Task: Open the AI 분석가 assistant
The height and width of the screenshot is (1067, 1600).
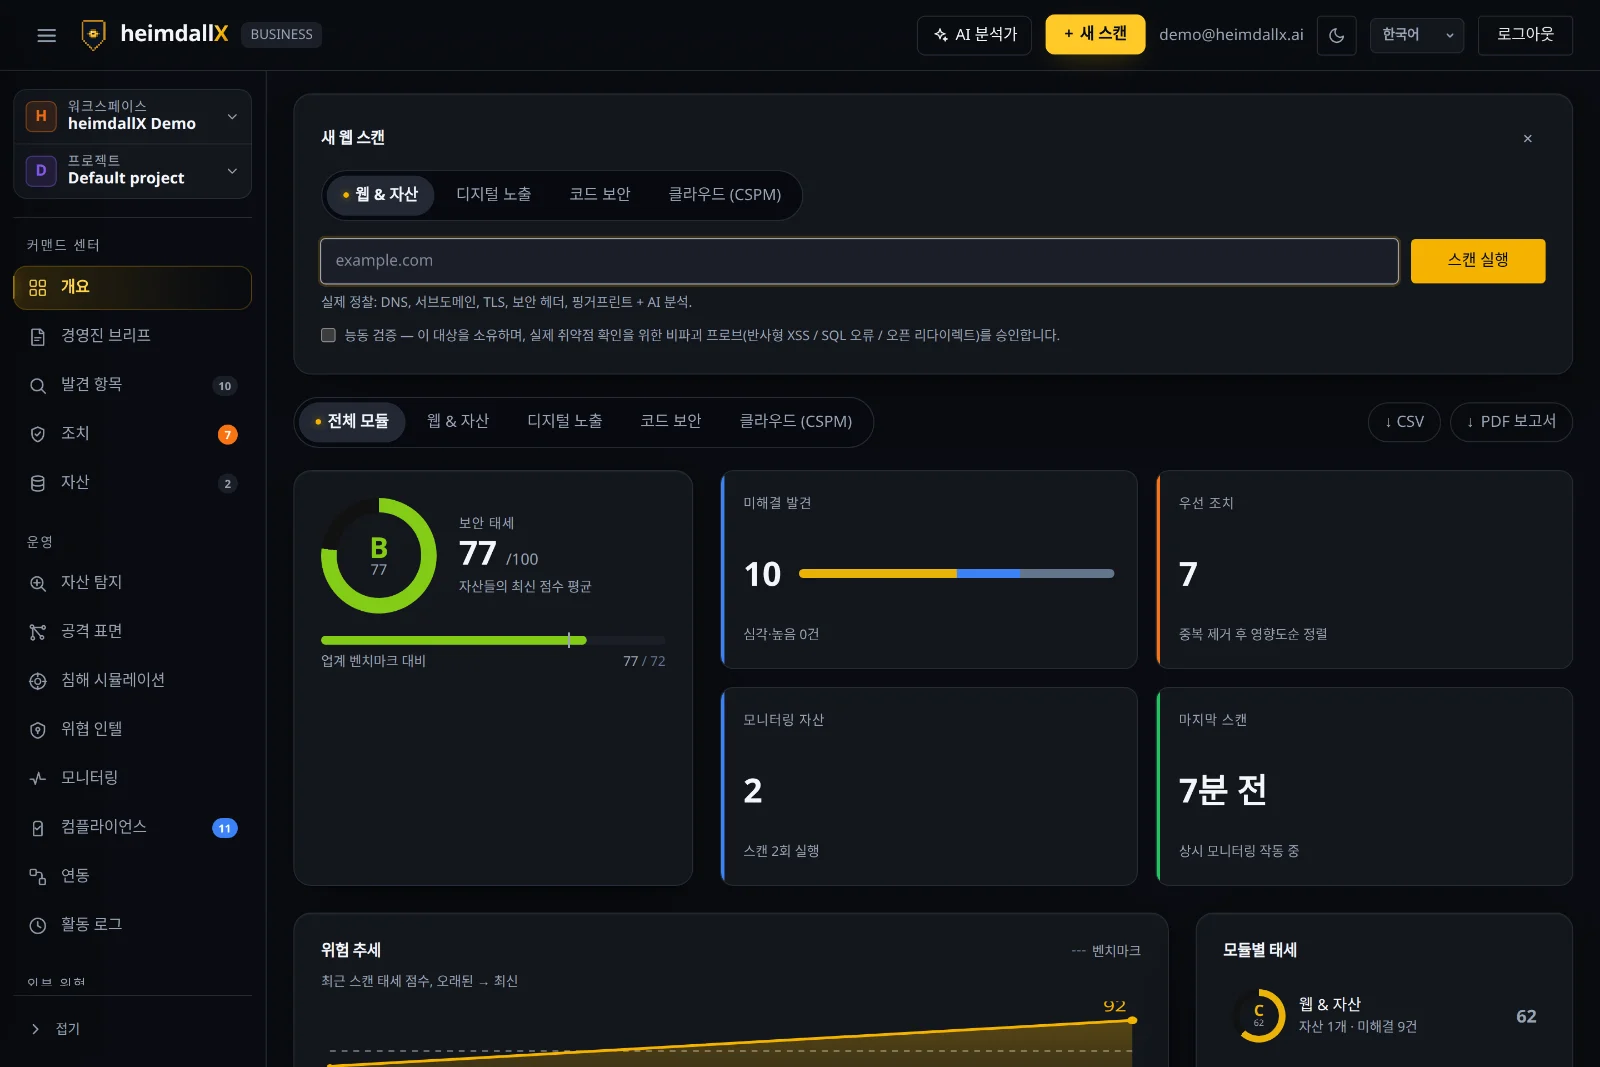Action: pyautogui.click(x=974, y=35)
